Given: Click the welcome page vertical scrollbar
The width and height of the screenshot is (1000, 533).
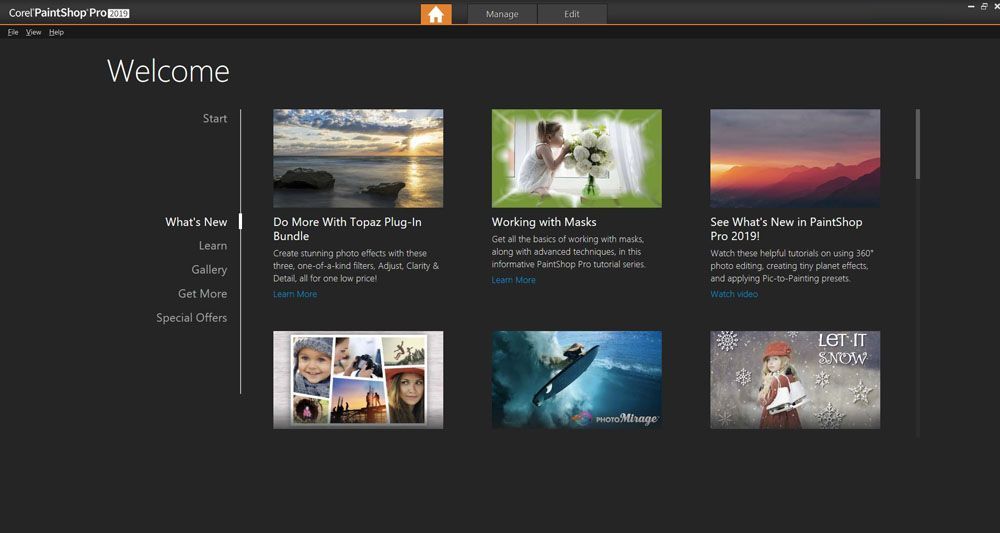Looking at the screenshot, I should tap(918, 144).
